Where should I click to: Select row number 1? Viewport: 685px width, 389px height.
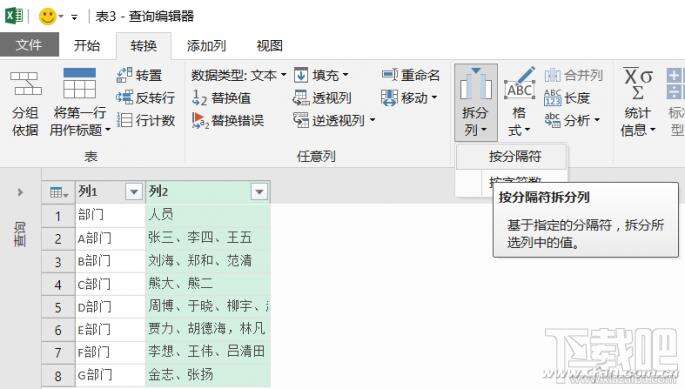[x=59, y=215]
